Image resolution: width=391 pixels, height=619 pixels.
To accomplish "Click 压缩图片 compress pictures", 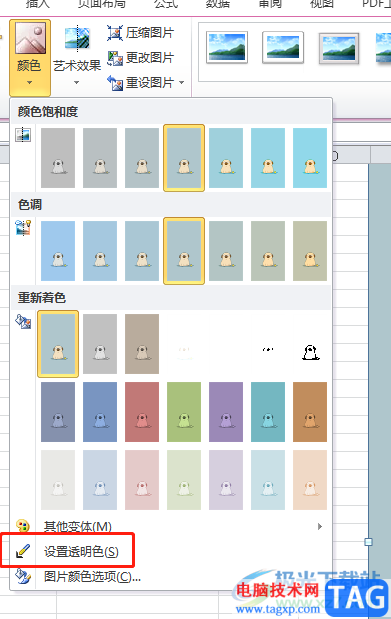I will (x=141, y=33).
